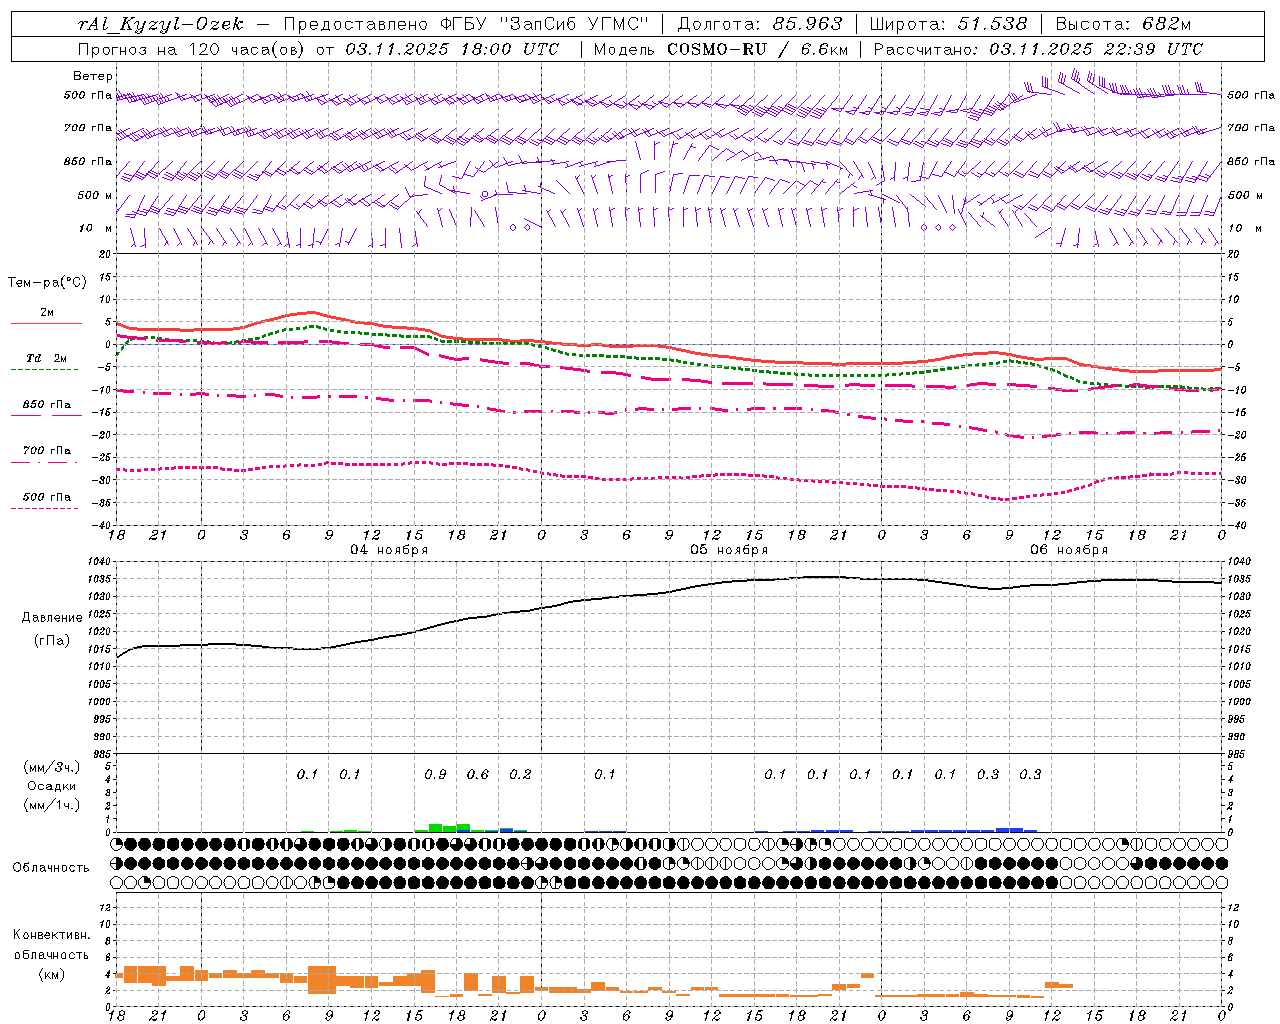Click the "(км)" convective cloud unit label
Screen dimensions: 1280x1024
click(51, 974)
